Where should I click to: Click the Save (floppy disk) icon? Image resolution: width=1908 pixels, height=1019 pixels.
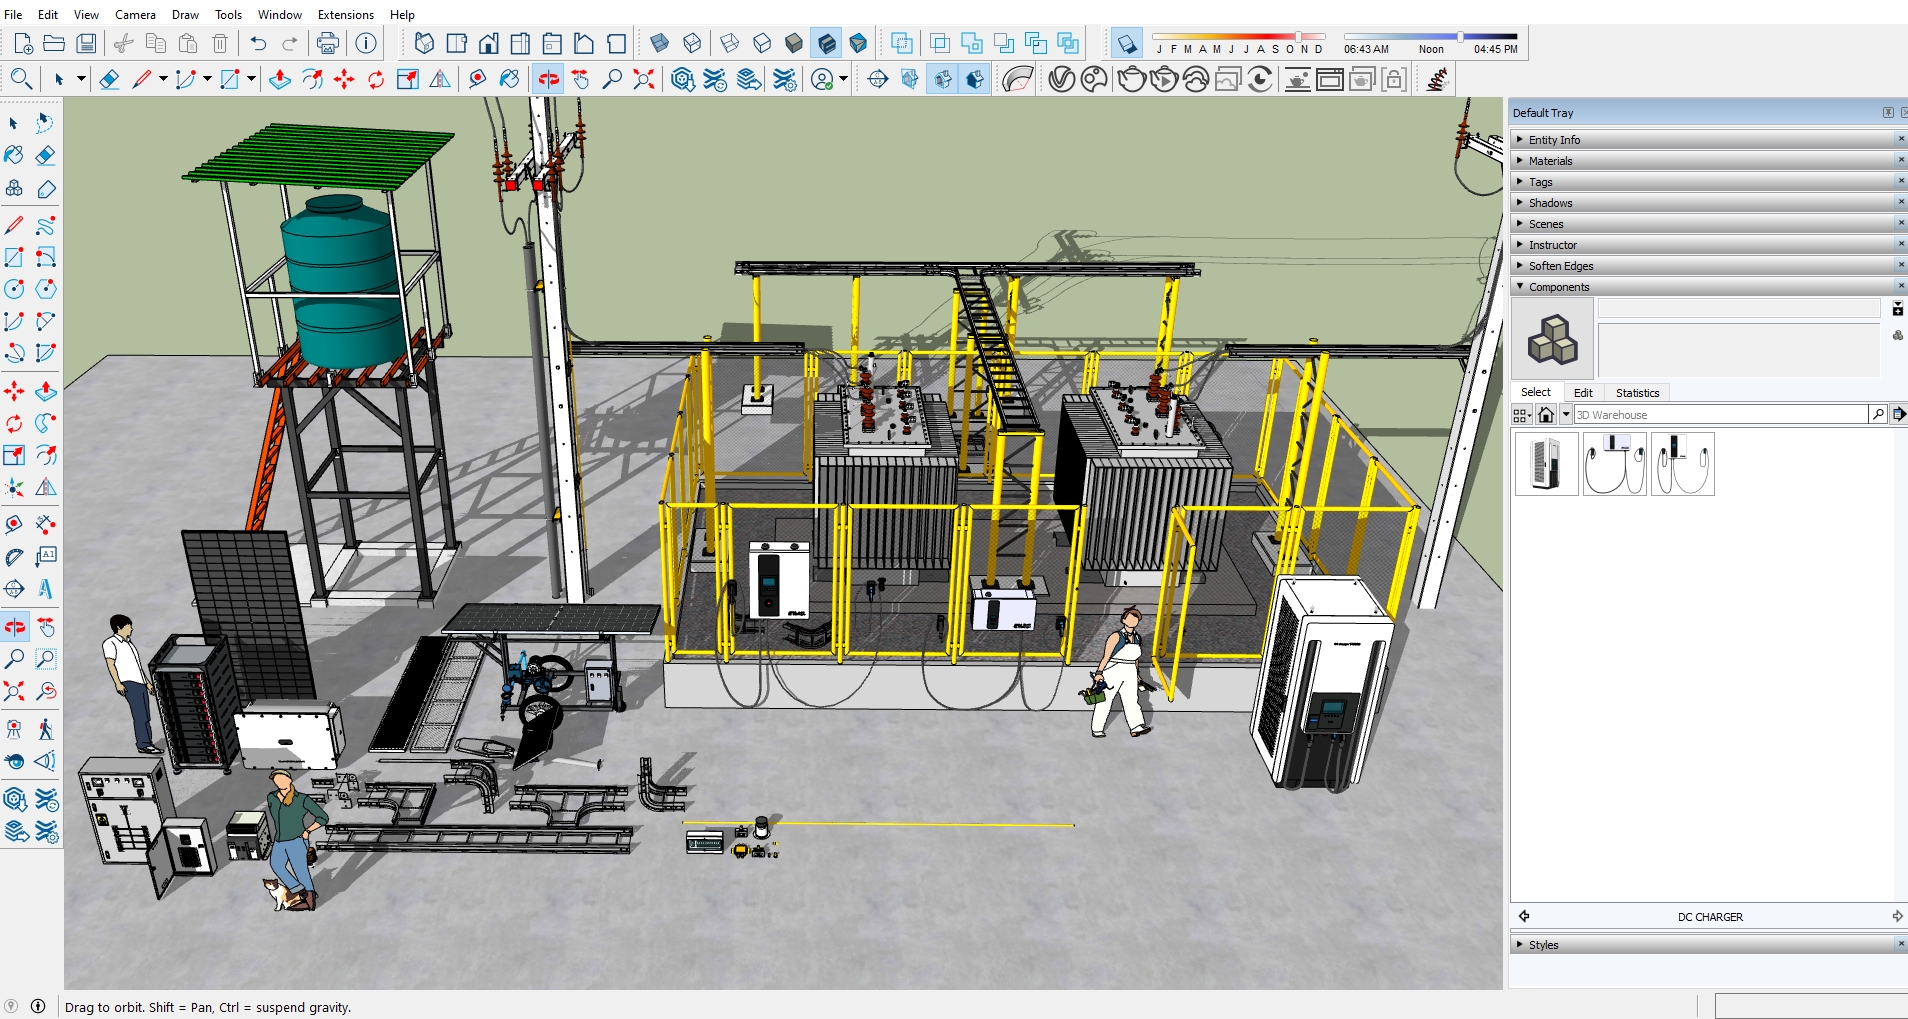pyautogui.click(x=87, y=43)
